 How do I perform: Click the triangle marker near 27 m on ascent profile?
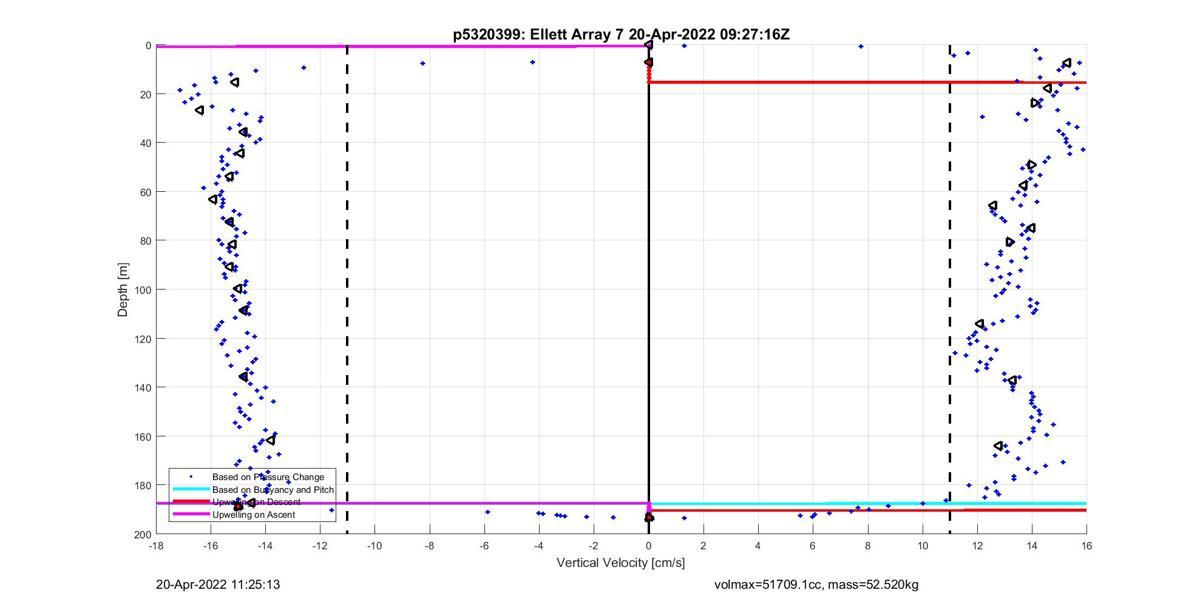pos(200,110)
